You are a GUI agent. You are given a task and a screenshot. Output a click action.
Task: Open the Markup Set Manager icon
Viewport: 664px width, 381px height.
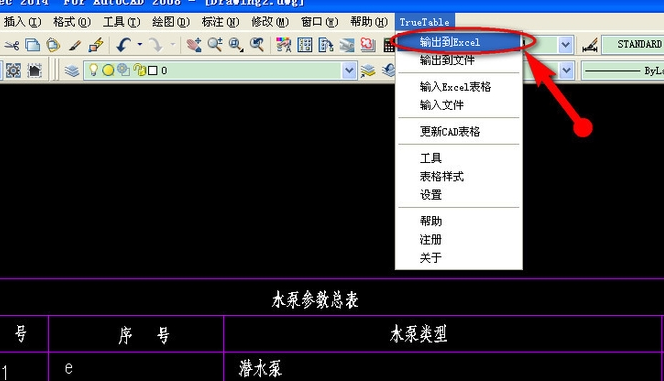click(368, 45)
